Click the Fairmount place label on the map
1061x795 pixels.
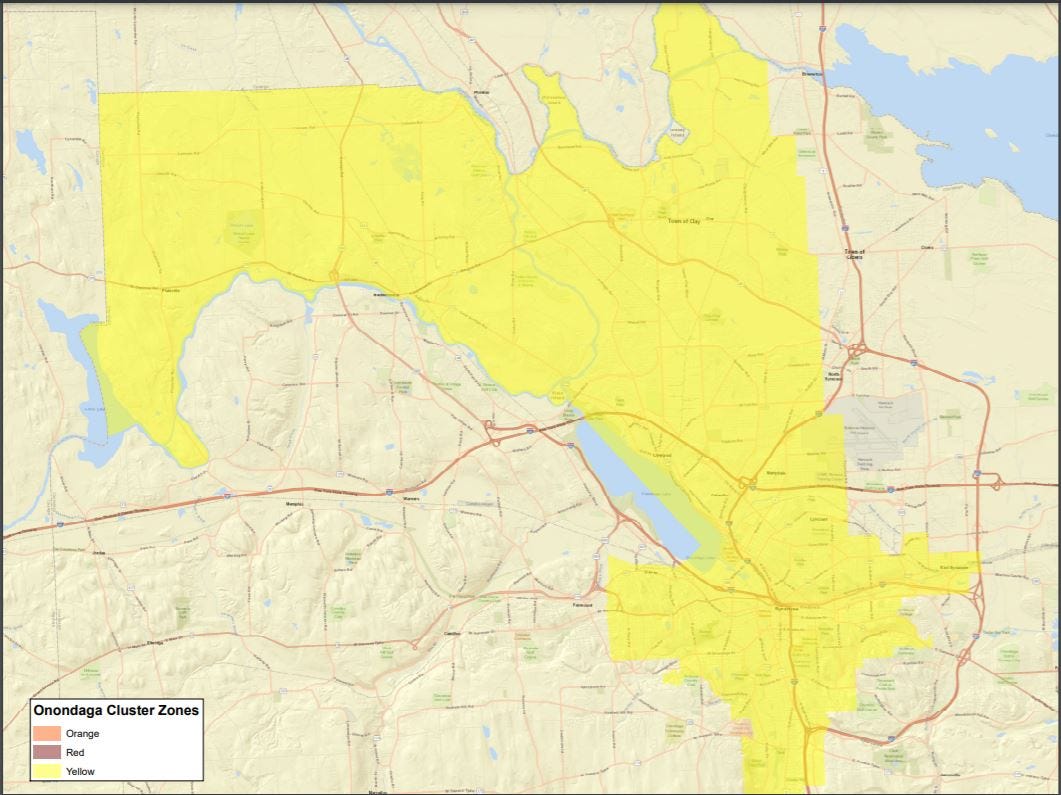pyautogui.click(x=583, y=605)
